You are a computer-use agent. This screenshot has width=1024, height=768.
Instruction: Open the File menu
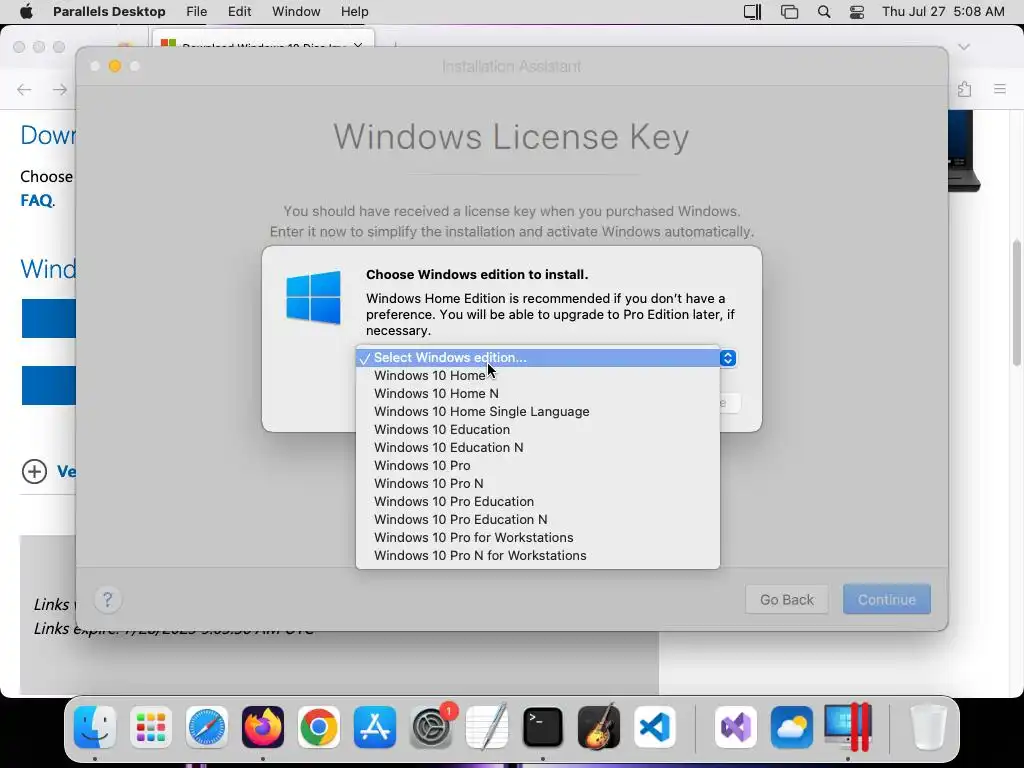pyautogui.click(x=197, y=12)
